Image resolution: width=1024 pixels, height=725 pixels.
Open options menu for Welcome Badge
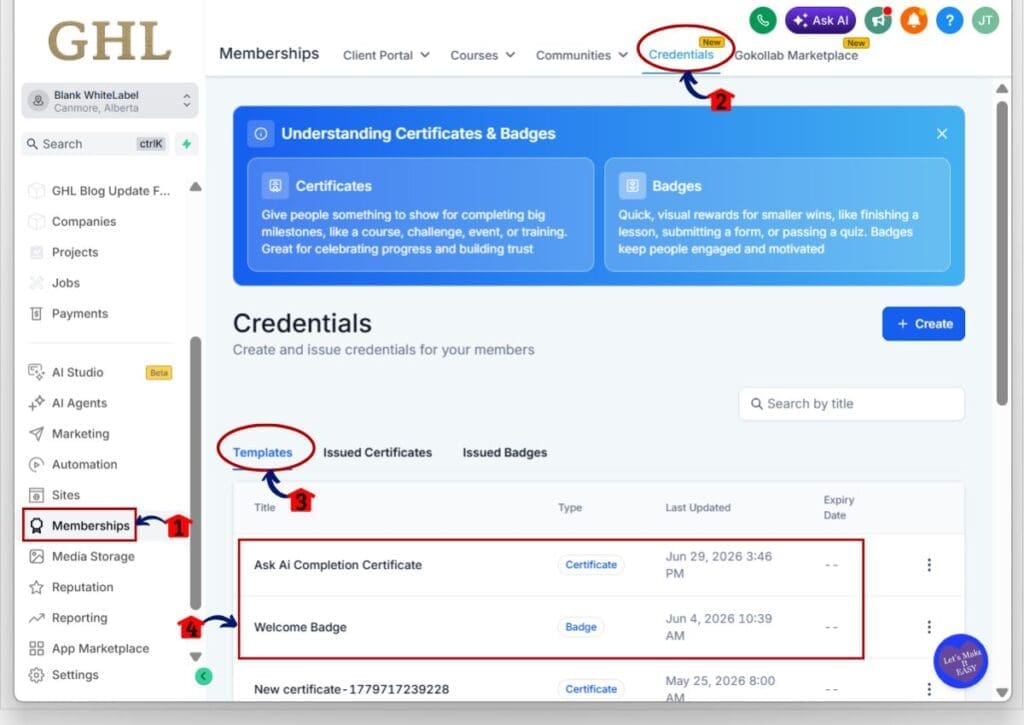click(929, 627)
